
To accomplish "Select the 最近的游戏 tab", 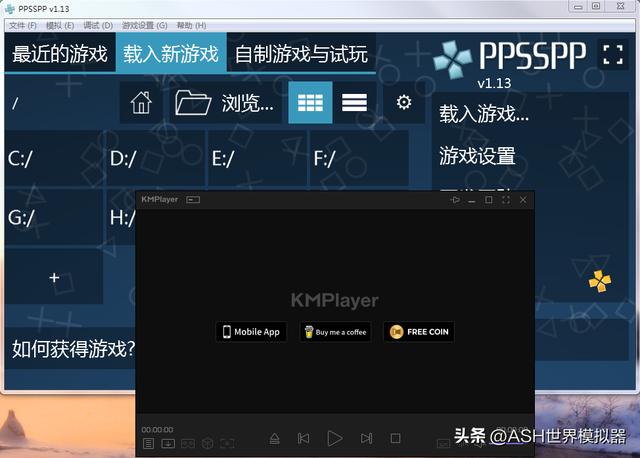I will (60, 54).
